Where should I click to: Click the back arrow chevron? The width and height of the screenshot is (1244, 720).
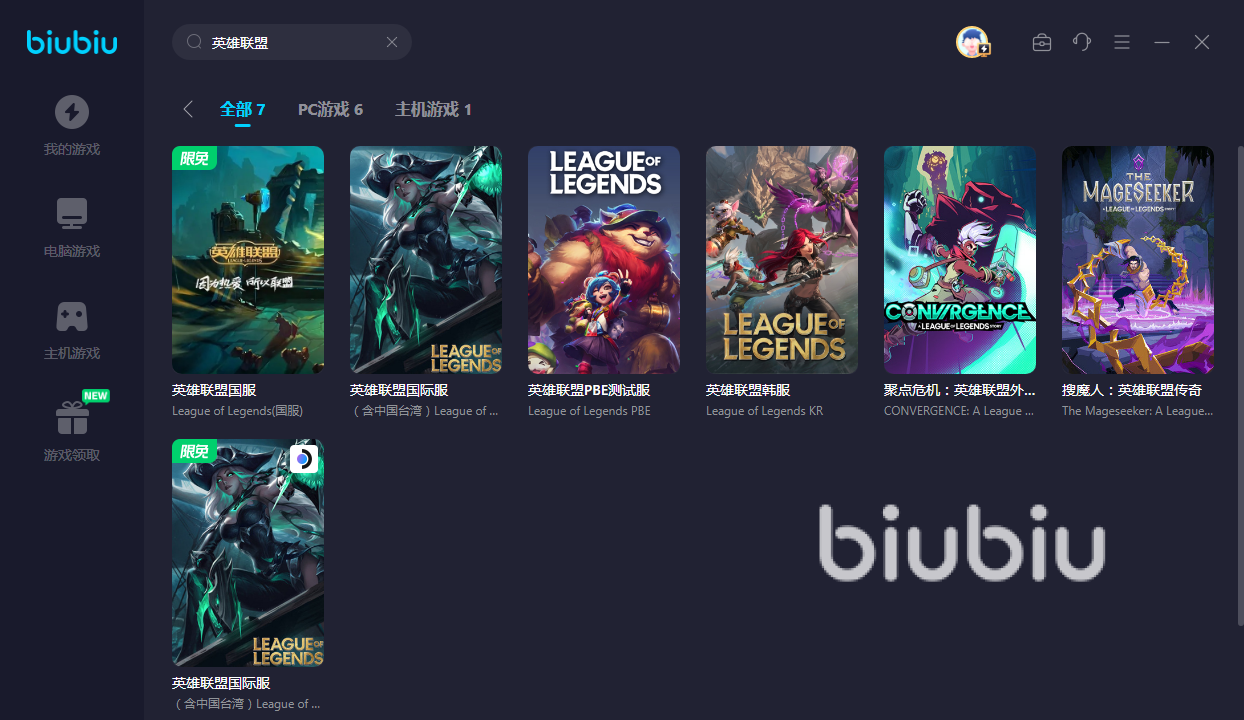187,109
